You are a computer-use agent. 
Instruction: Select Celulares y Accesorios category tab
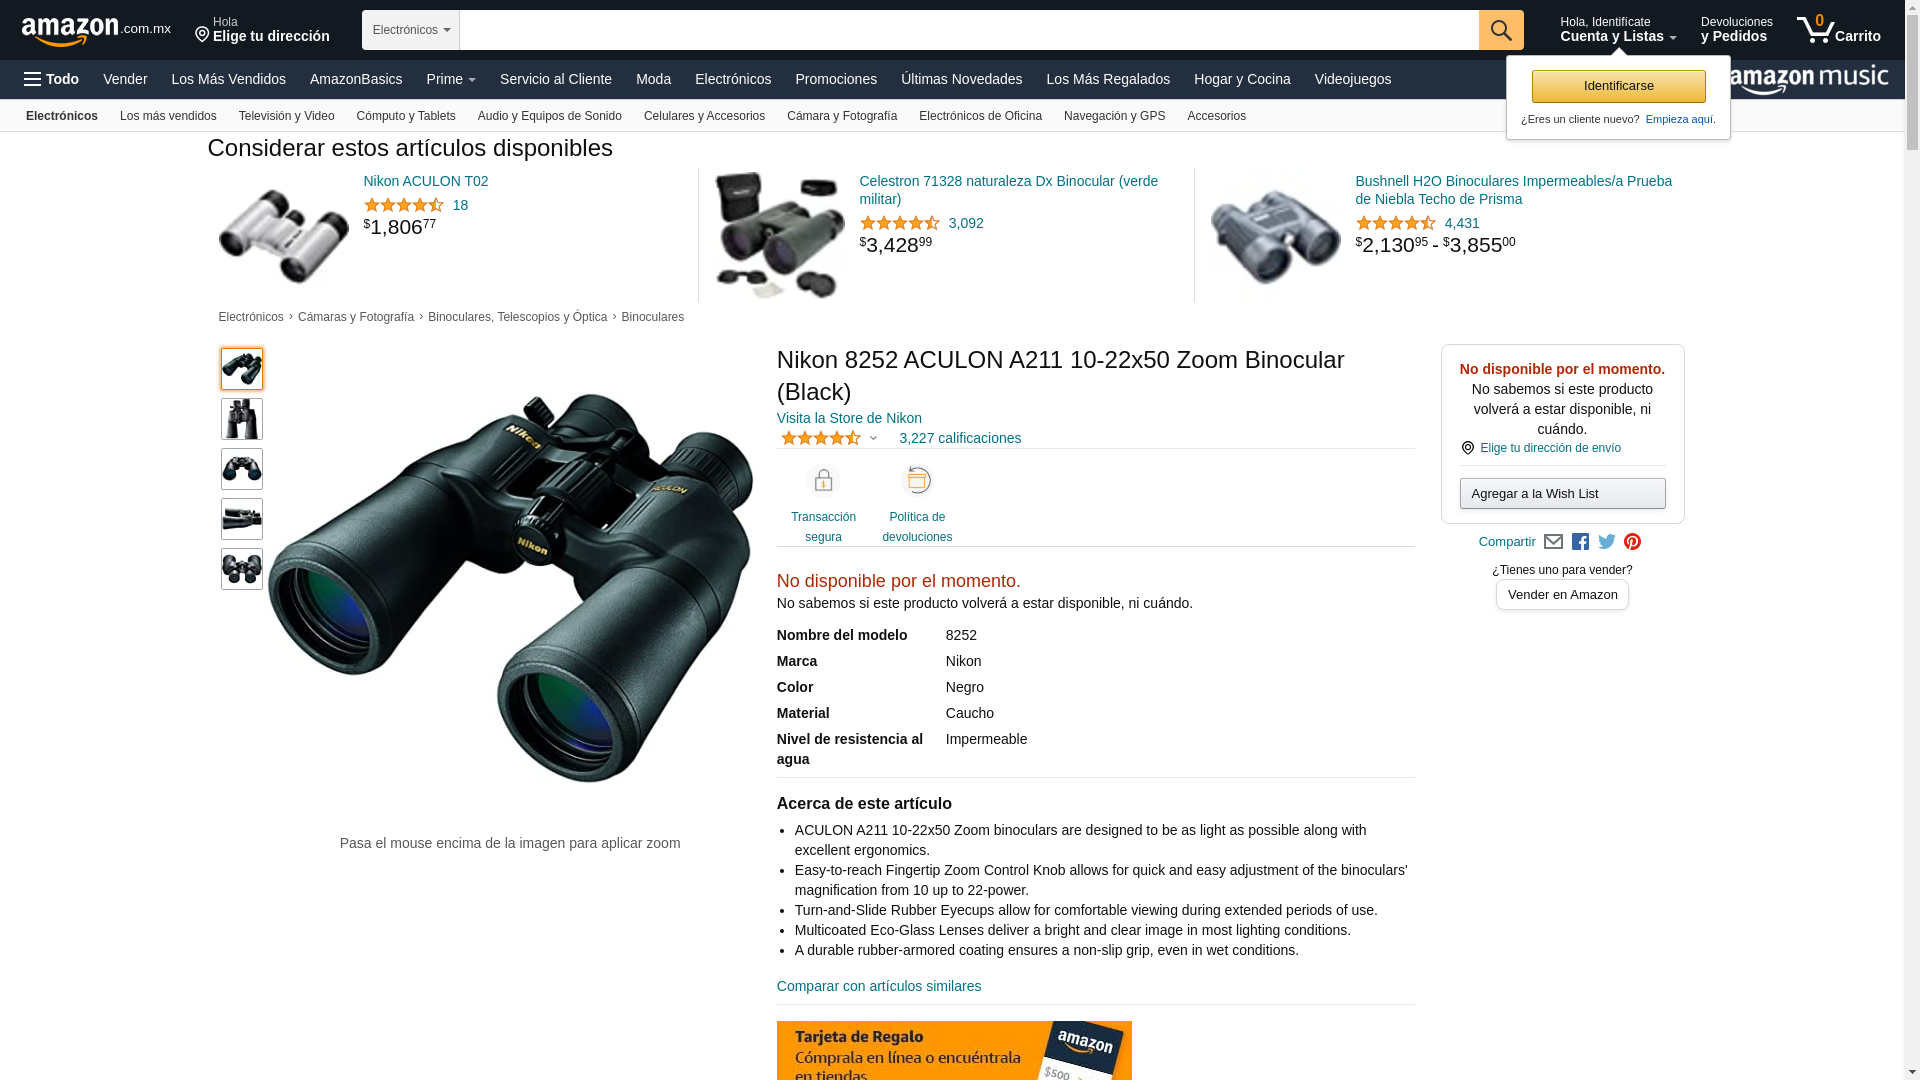pos(704,116)
